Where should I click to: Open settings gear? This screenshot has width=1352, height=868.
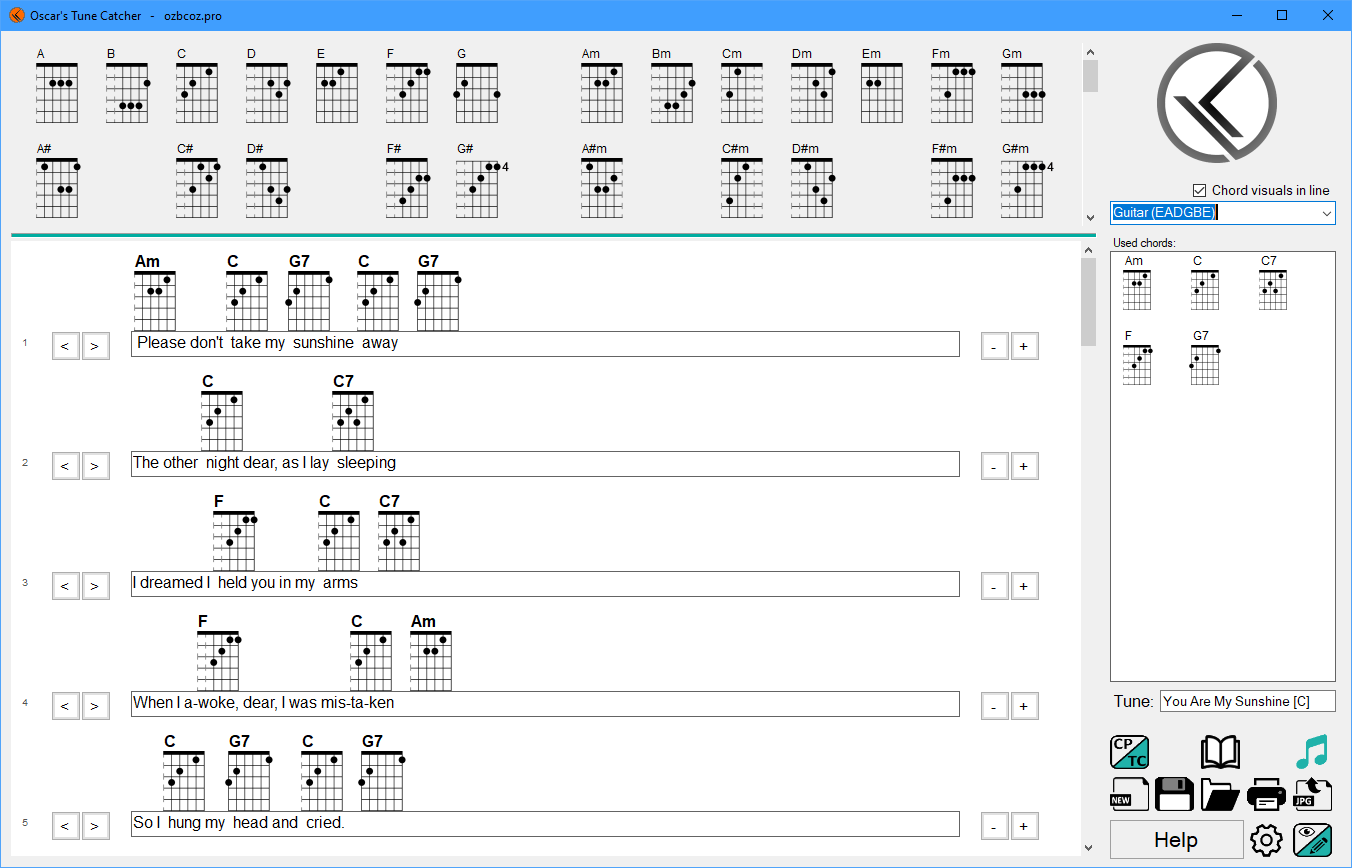pyautogui.click(x=1266, y=840)
